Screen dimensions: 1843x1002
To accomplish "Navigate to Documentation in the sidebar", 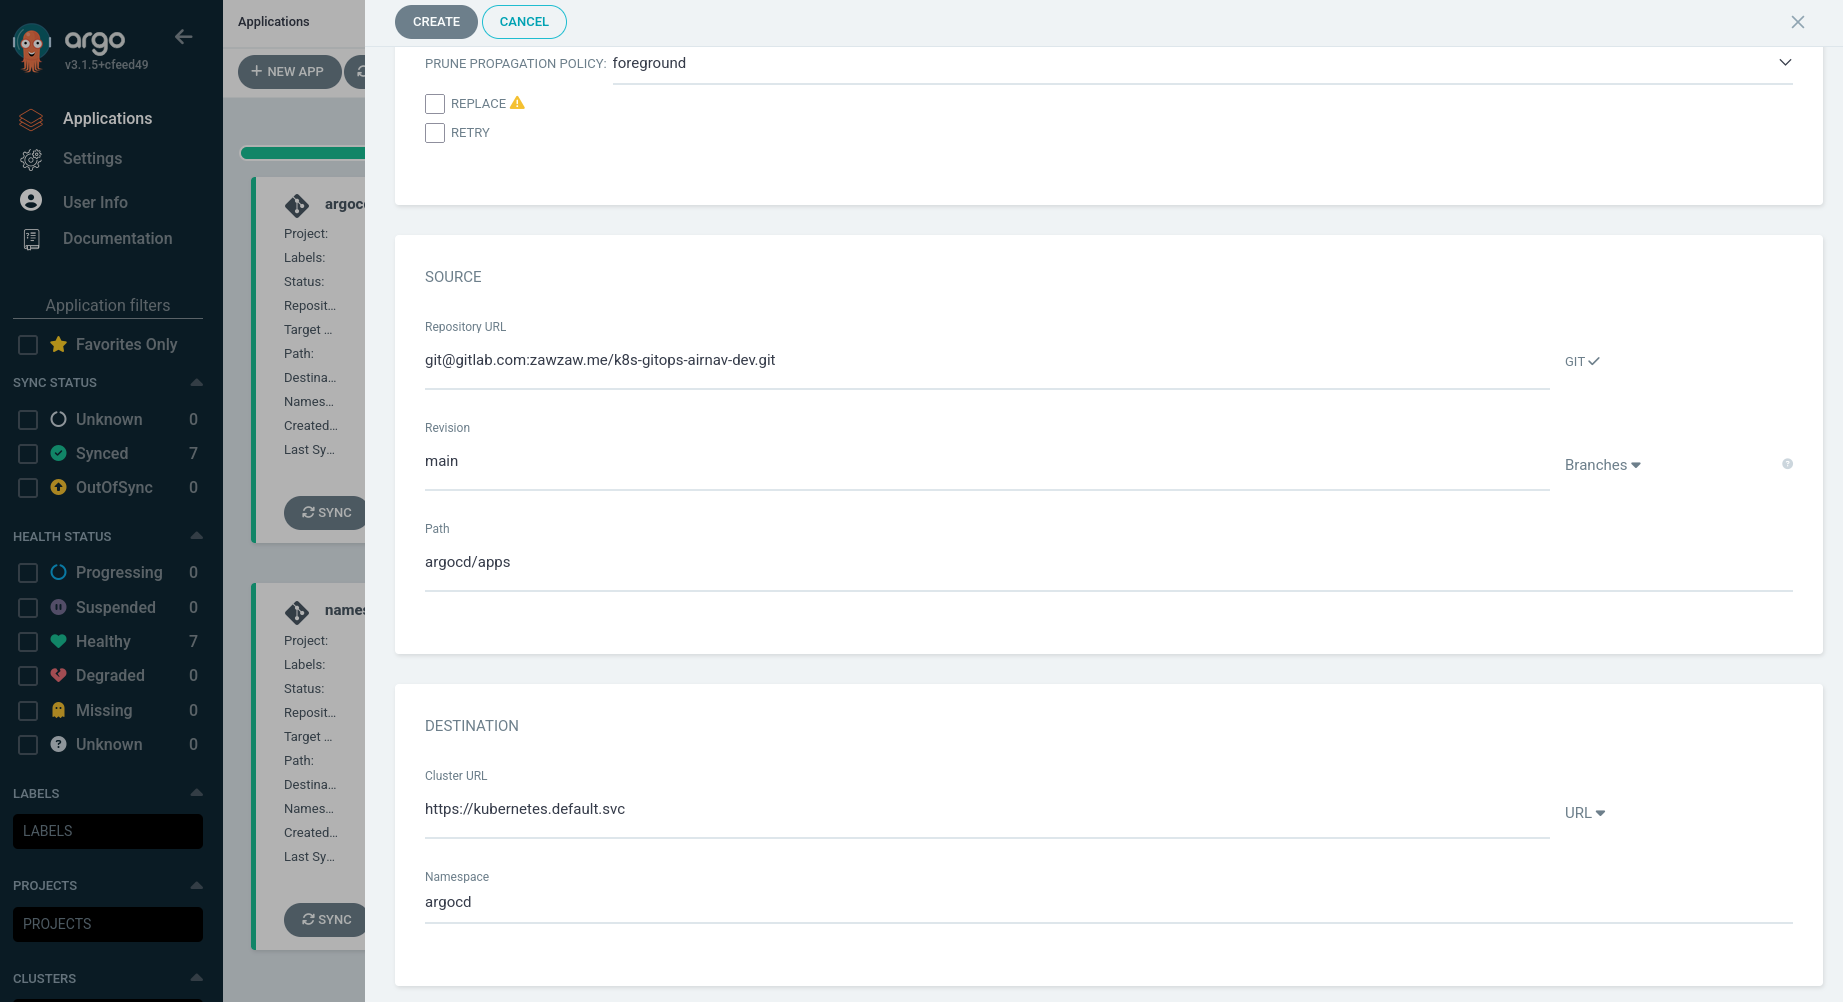I will (31, 238).
